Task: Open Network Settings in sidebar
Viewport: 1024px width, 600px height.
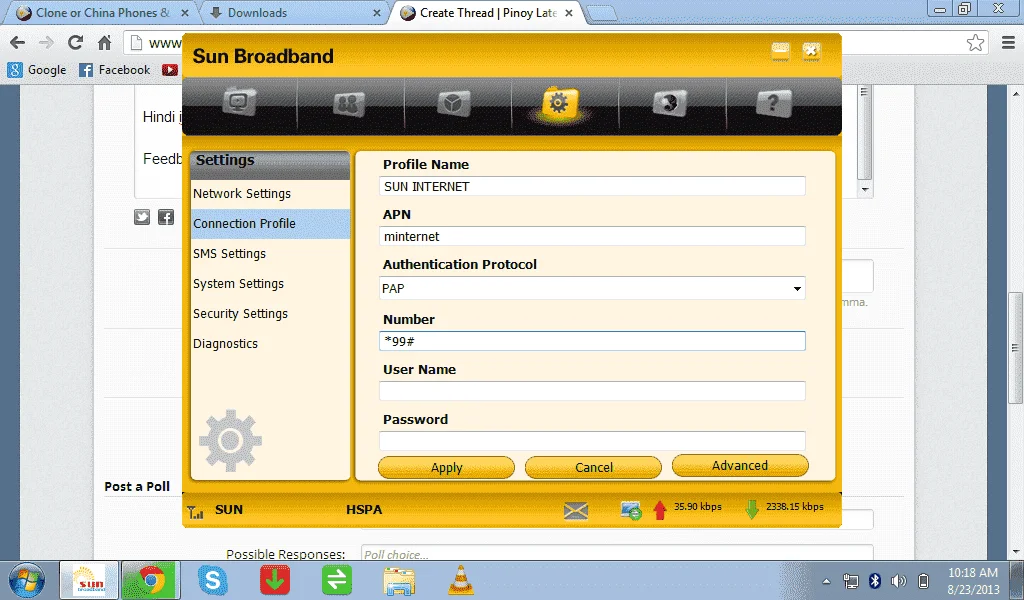Action: point(270,193)
